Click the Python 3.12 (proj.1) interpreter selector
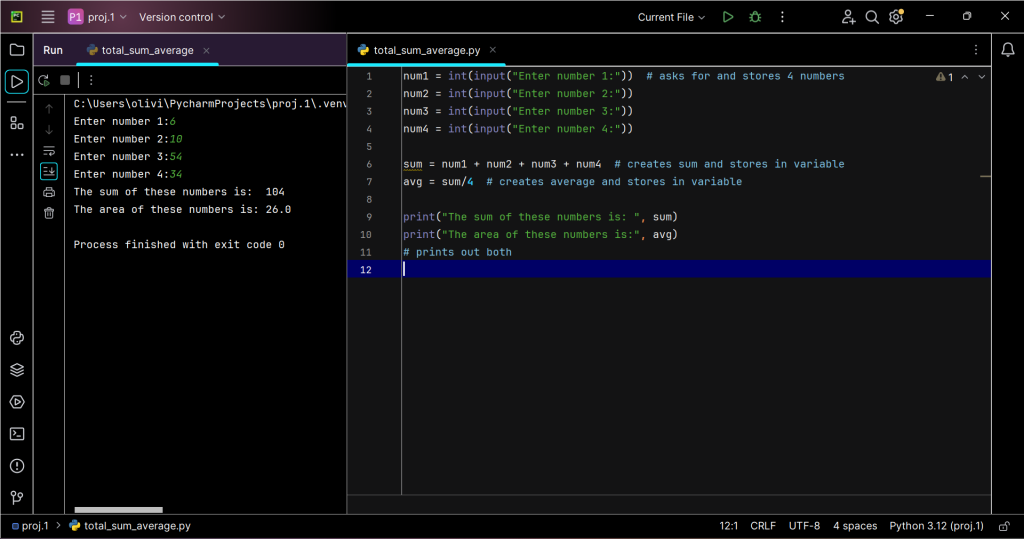The image size is (1024, 539). pyautogui.click(x=936, y=526)
